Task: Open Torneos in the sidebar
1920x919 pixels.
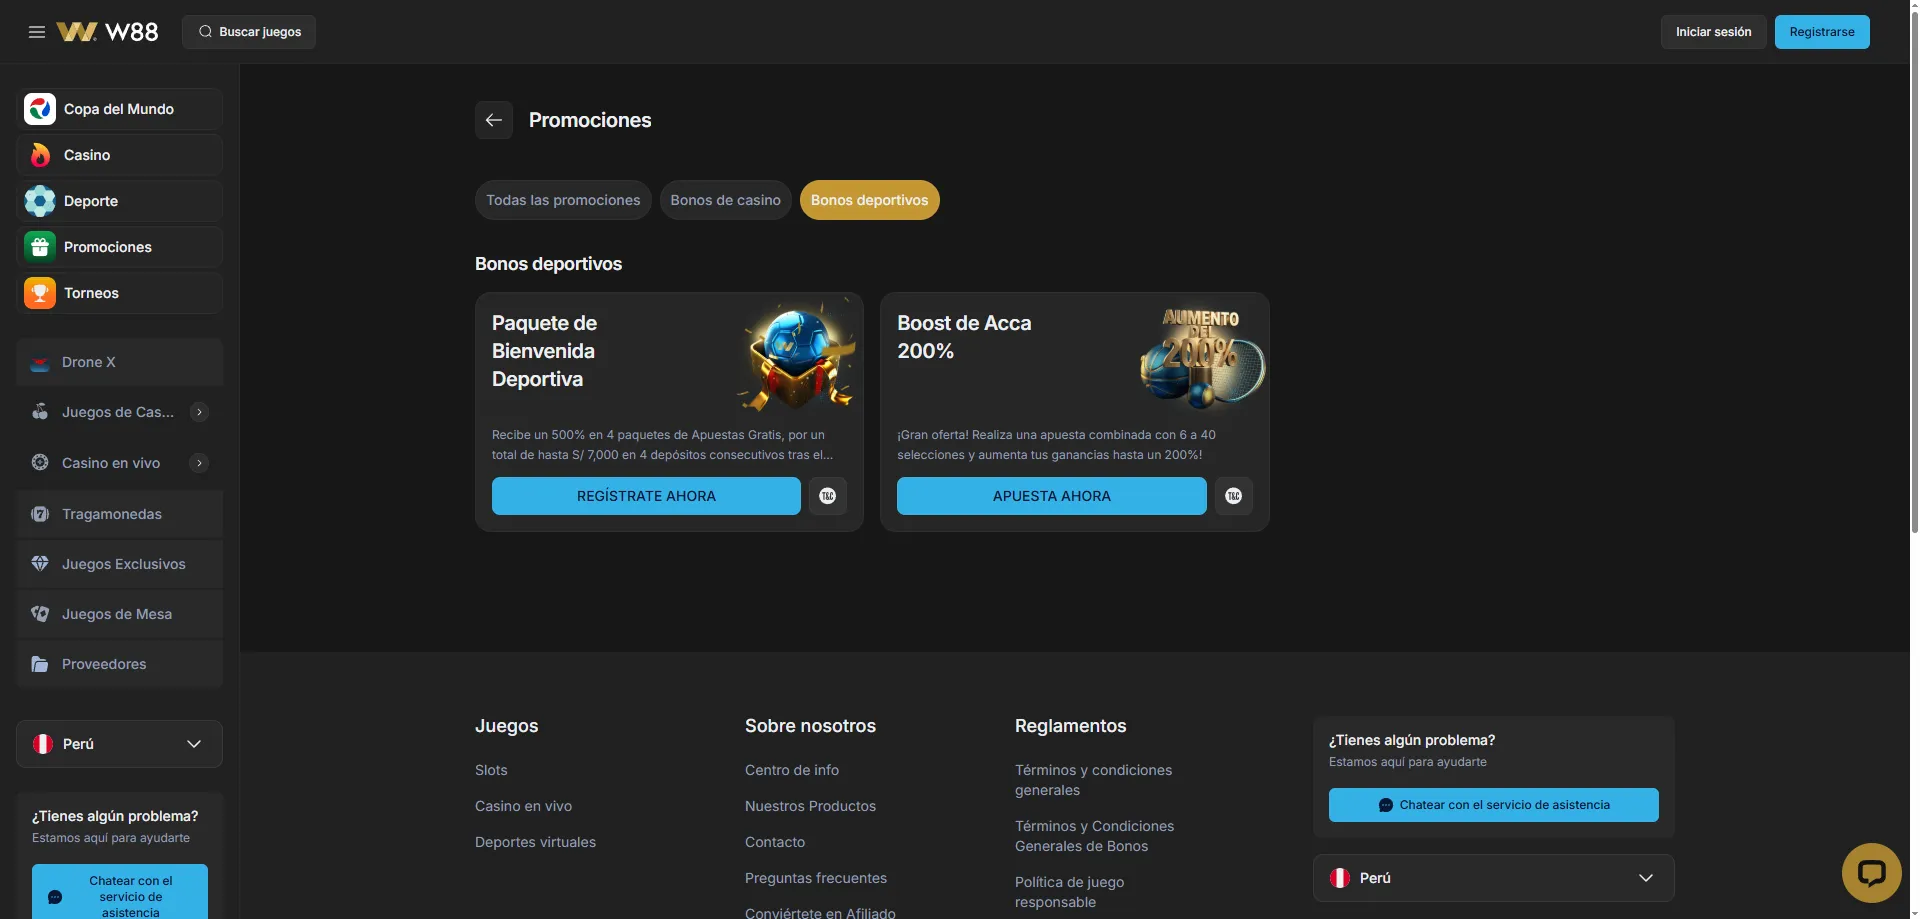Action: [x=119, y=293]
